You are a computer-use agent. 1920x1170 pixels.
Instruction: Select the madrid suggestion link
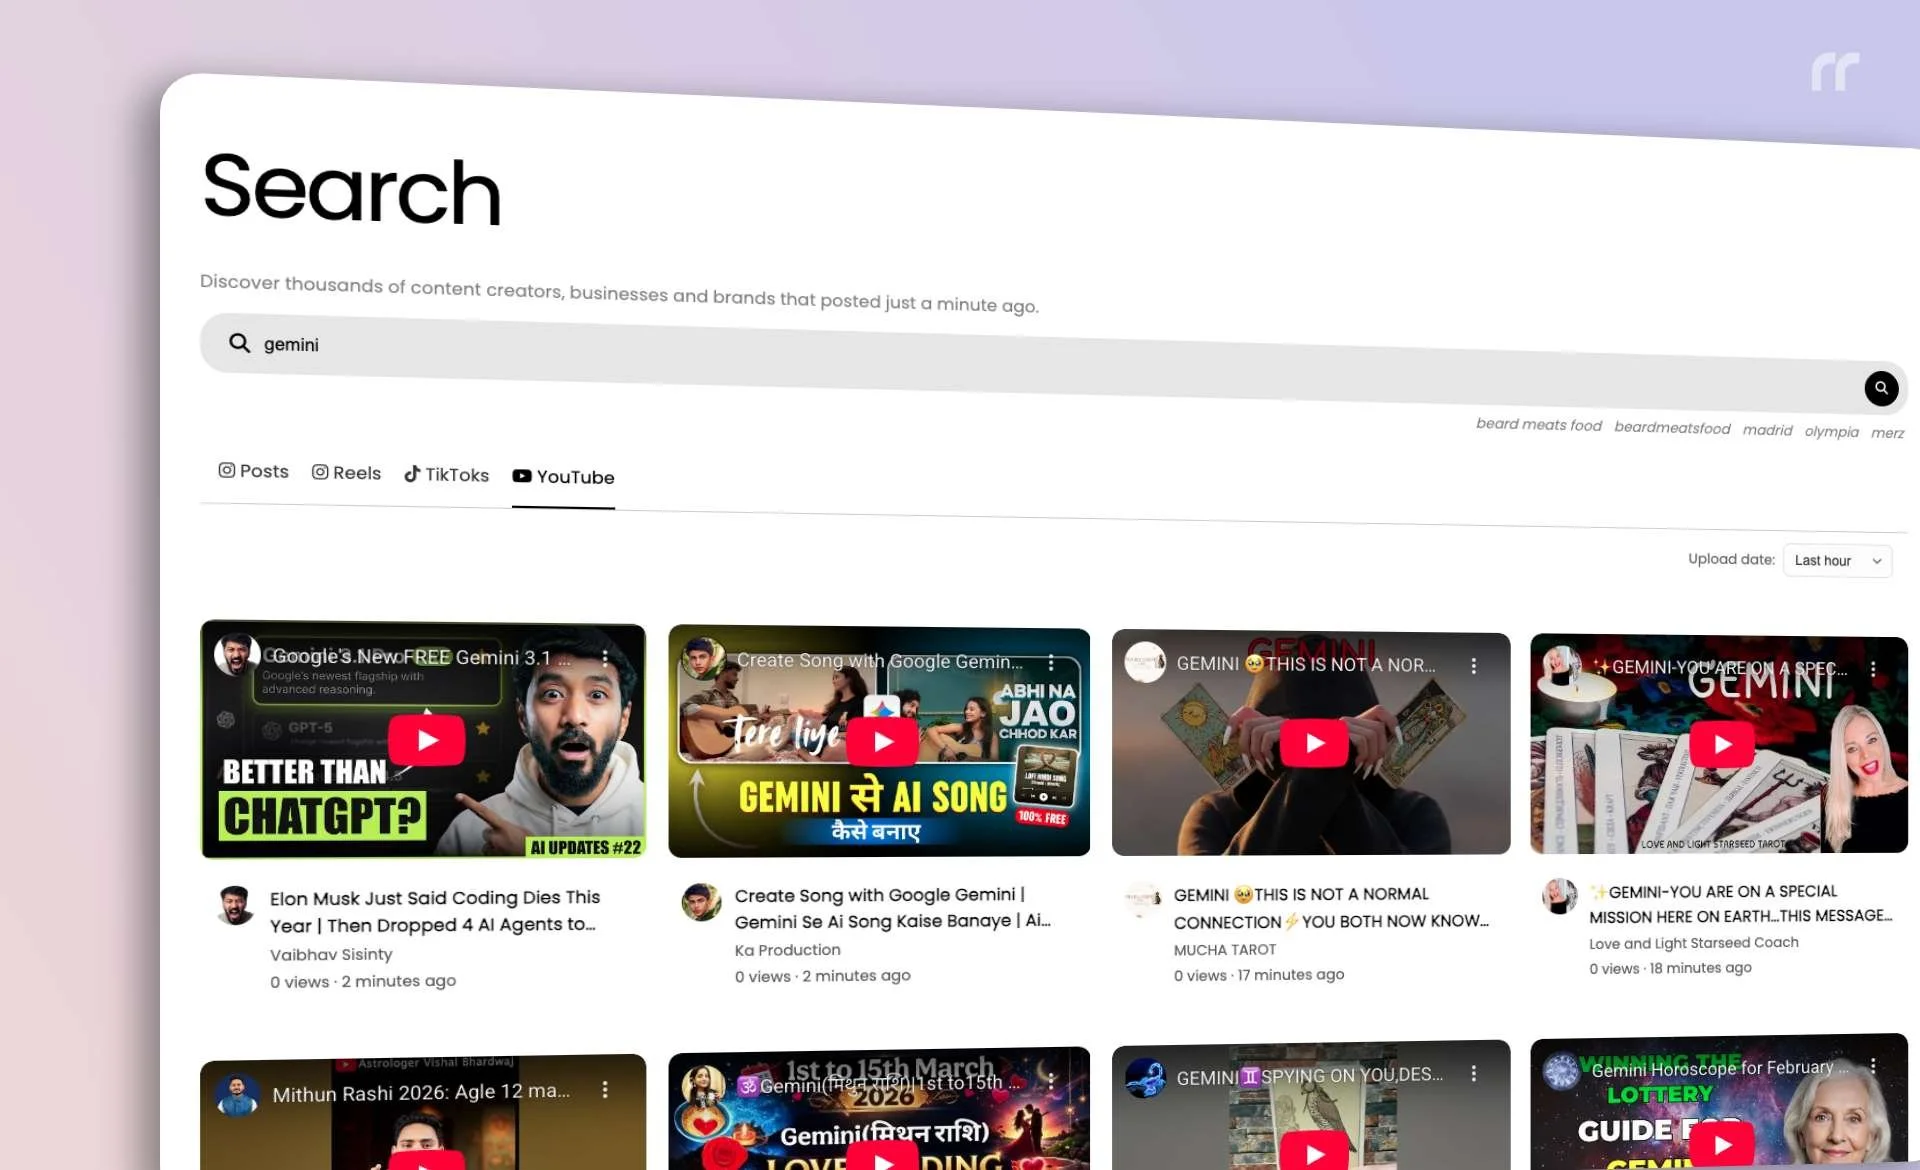pos(1767,429)
